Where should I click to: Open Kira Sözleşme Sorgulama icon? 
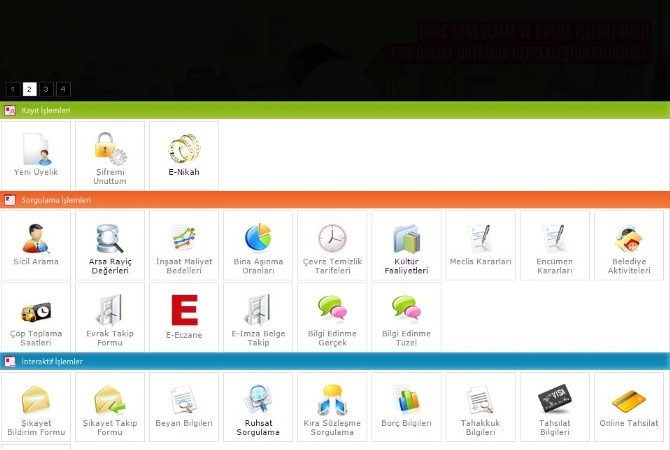click(332, 400)
